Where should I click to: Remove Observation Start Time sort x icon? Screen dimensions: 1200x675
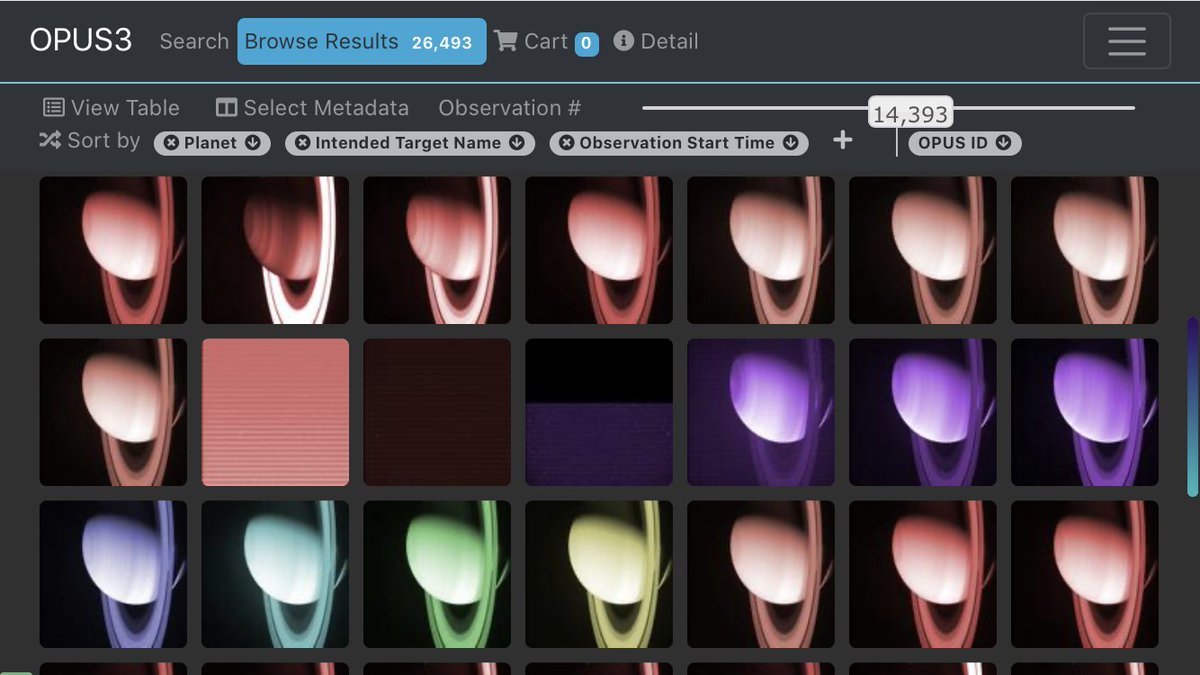click(566, 143)
